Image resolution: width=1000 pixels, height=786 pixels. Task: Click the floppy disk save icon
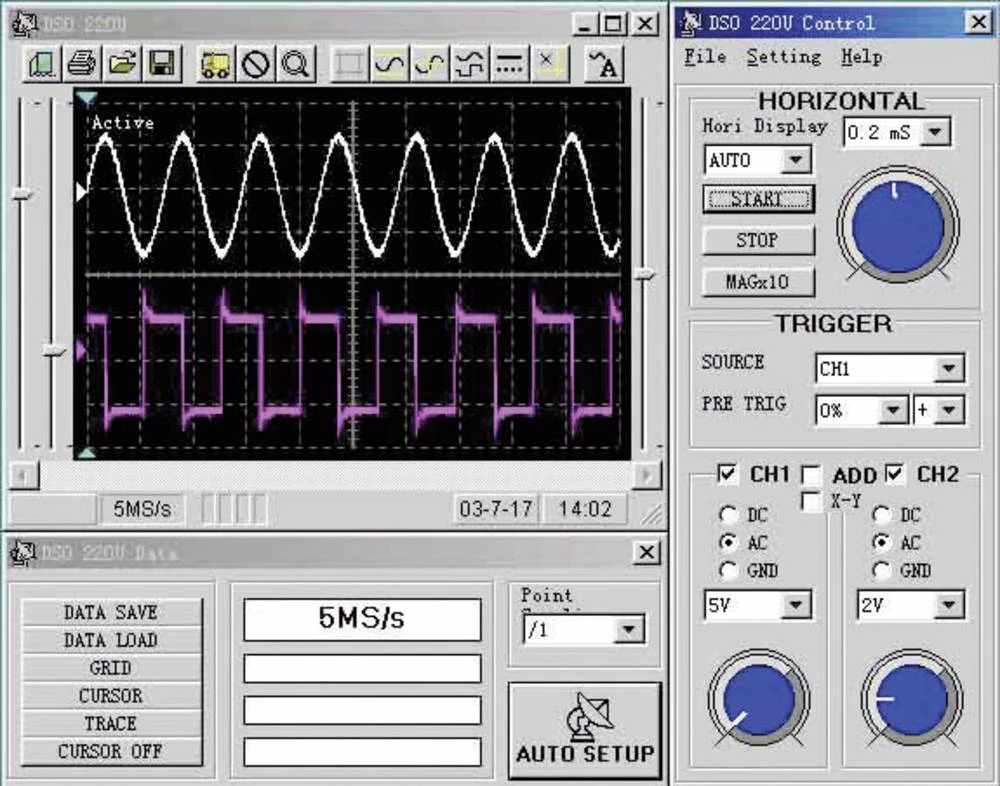point(160,64)
